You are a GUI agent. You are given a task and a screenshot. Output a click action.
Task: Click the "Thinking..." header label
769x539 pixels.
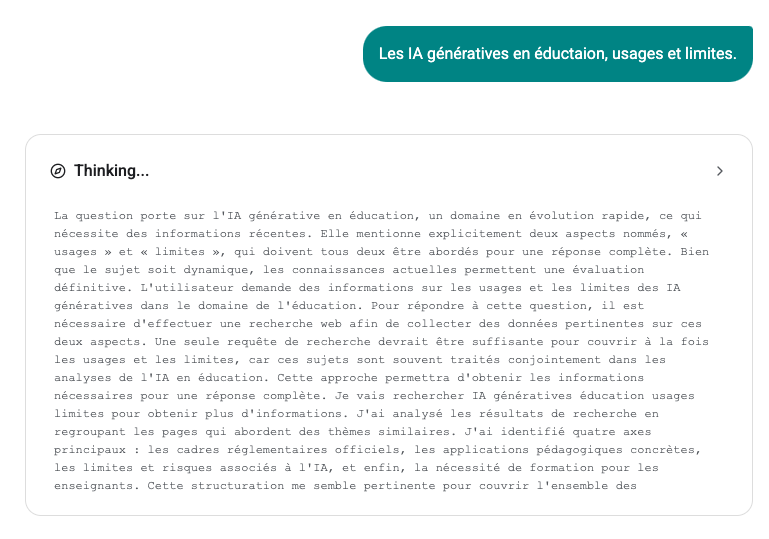coord(111,171)
